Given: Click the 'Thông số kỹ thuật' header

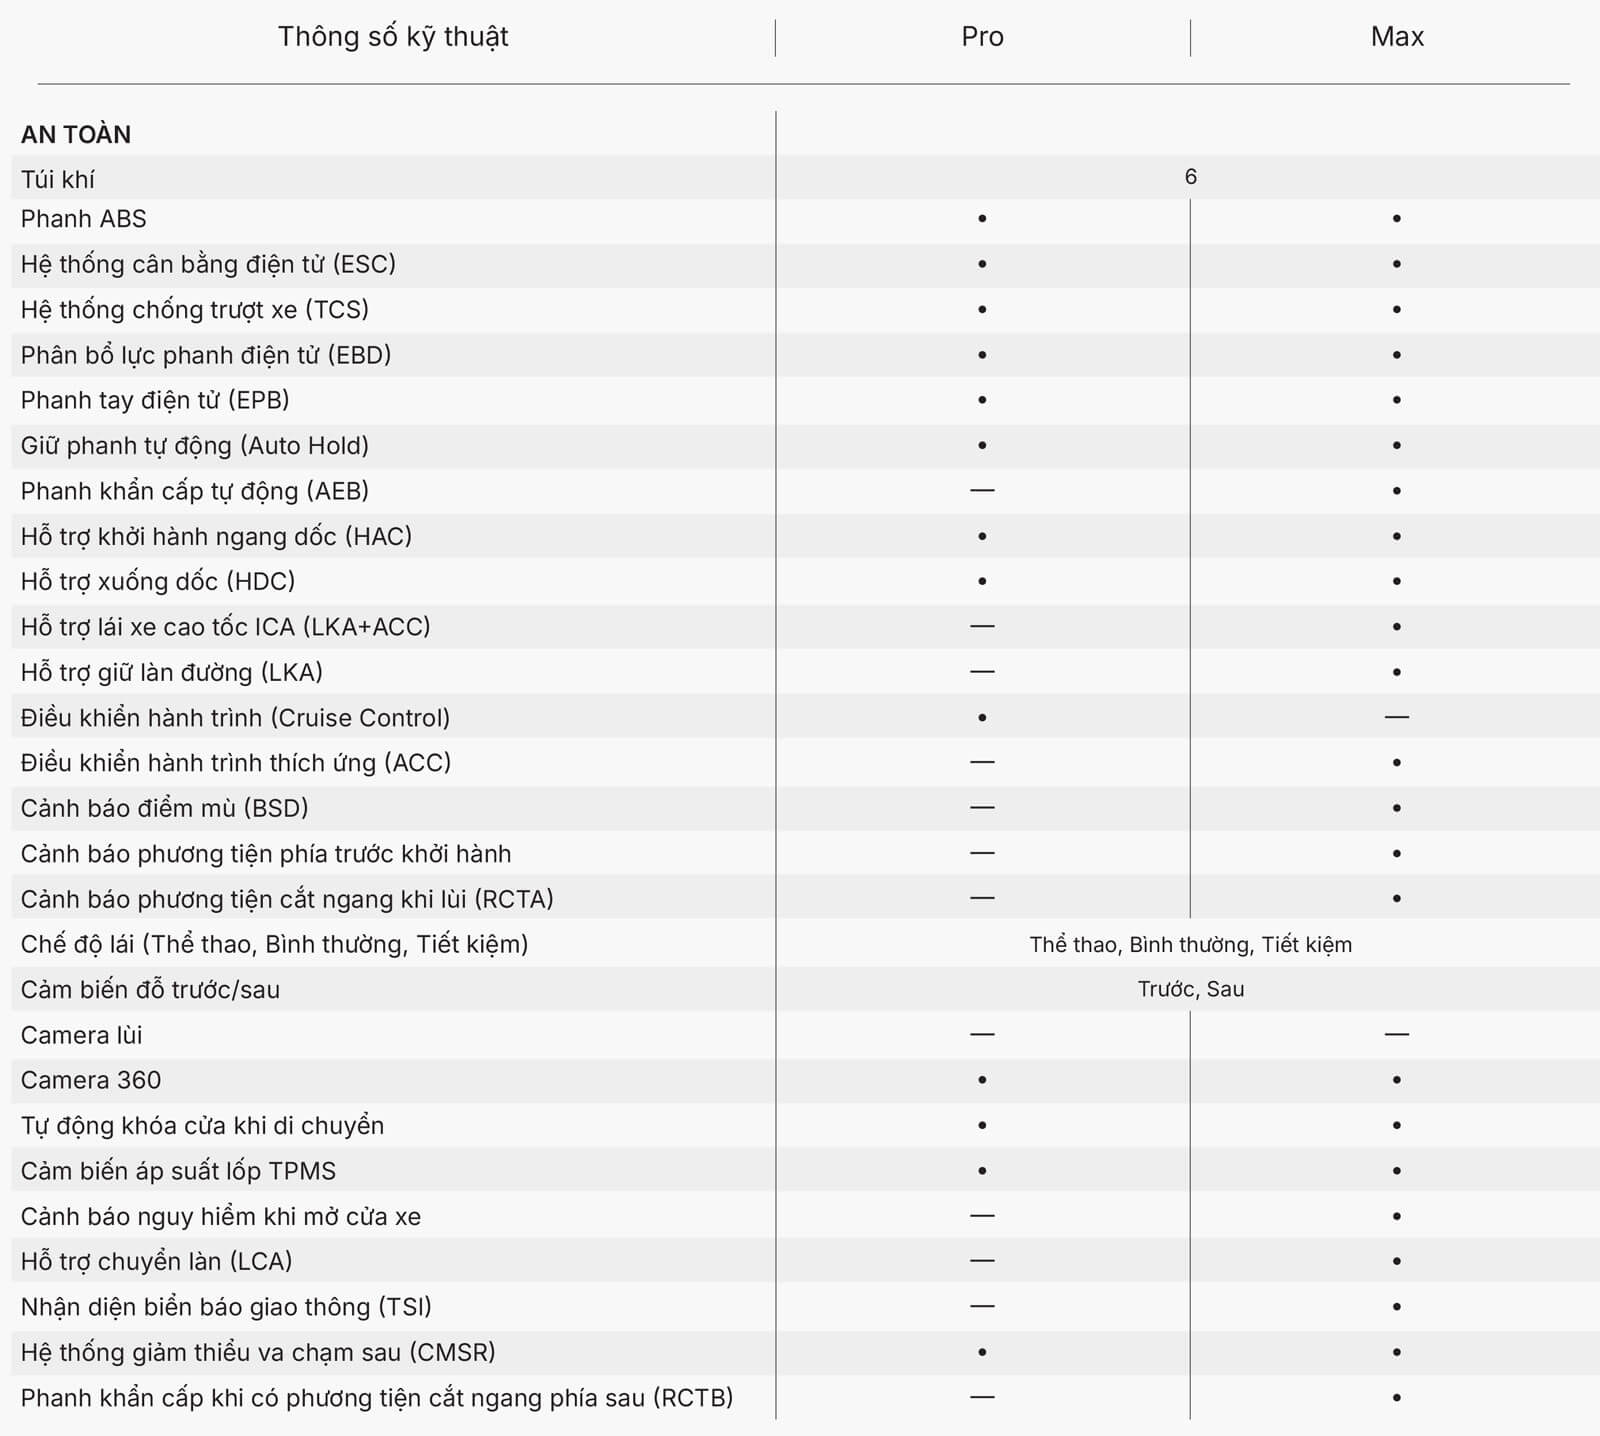Looking at the screenshot, I should click(x=393, y=37).
